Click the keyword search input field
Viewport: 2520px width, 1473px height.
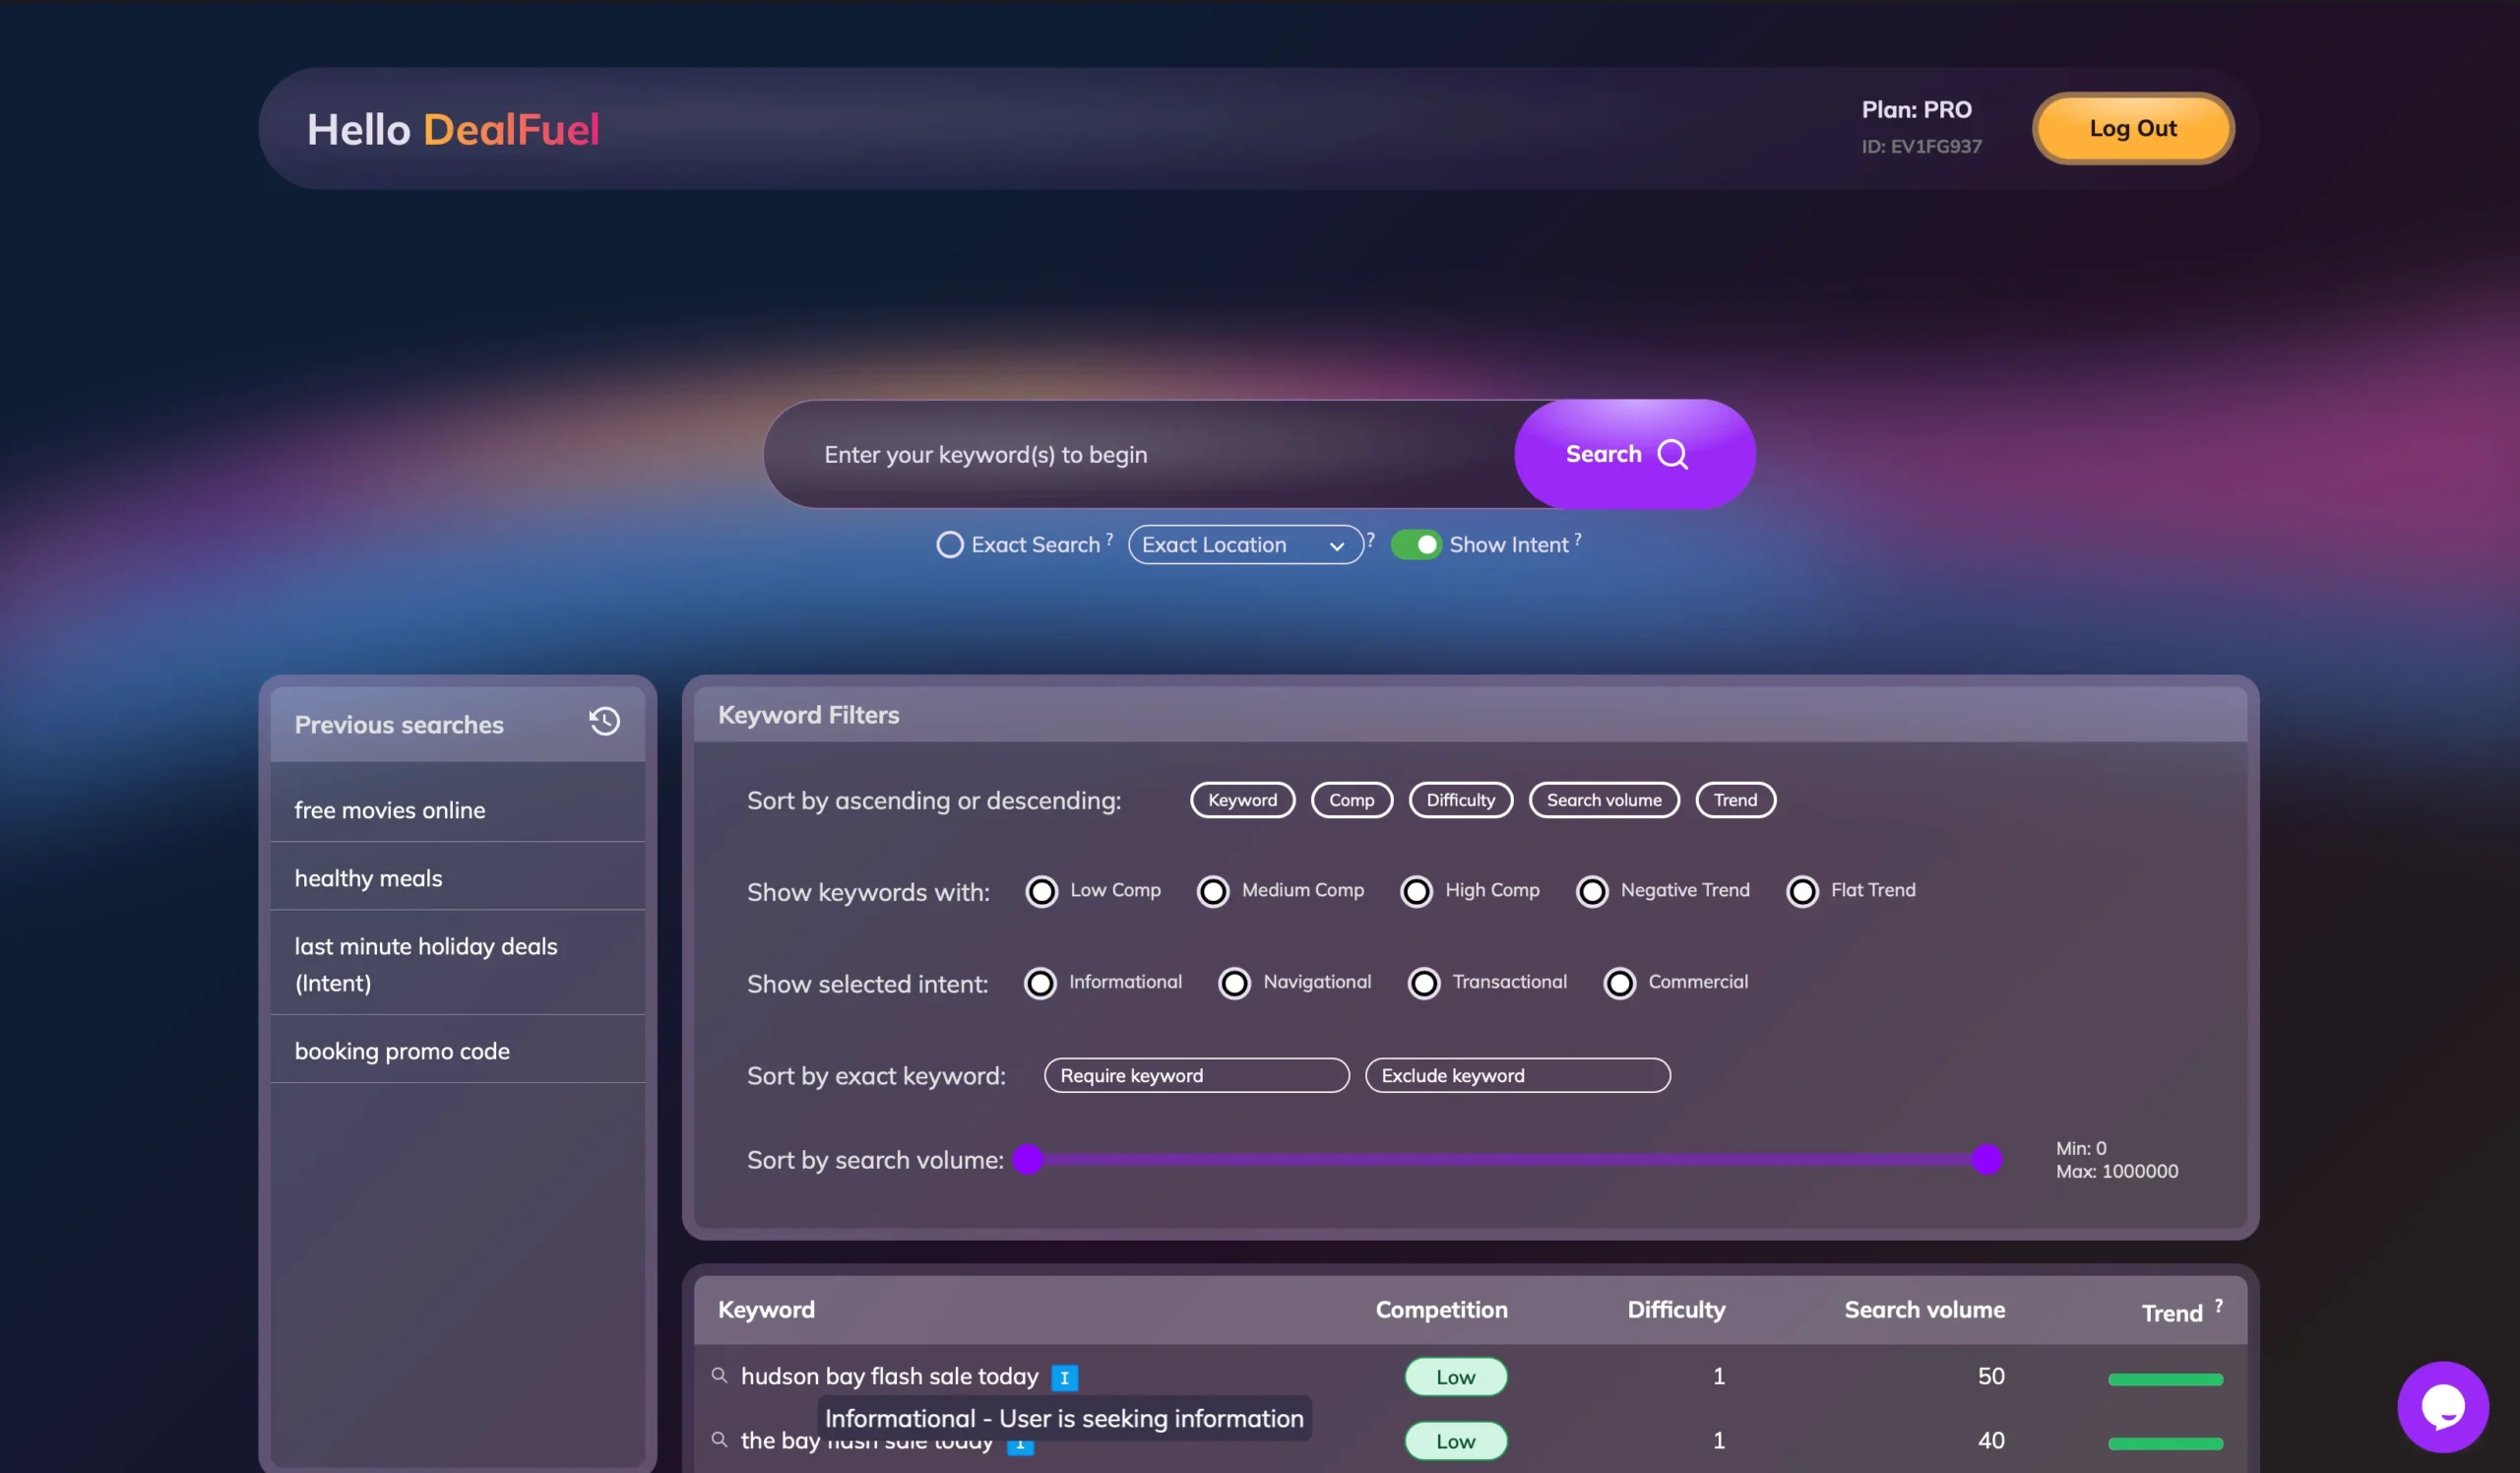[1140, 454]
